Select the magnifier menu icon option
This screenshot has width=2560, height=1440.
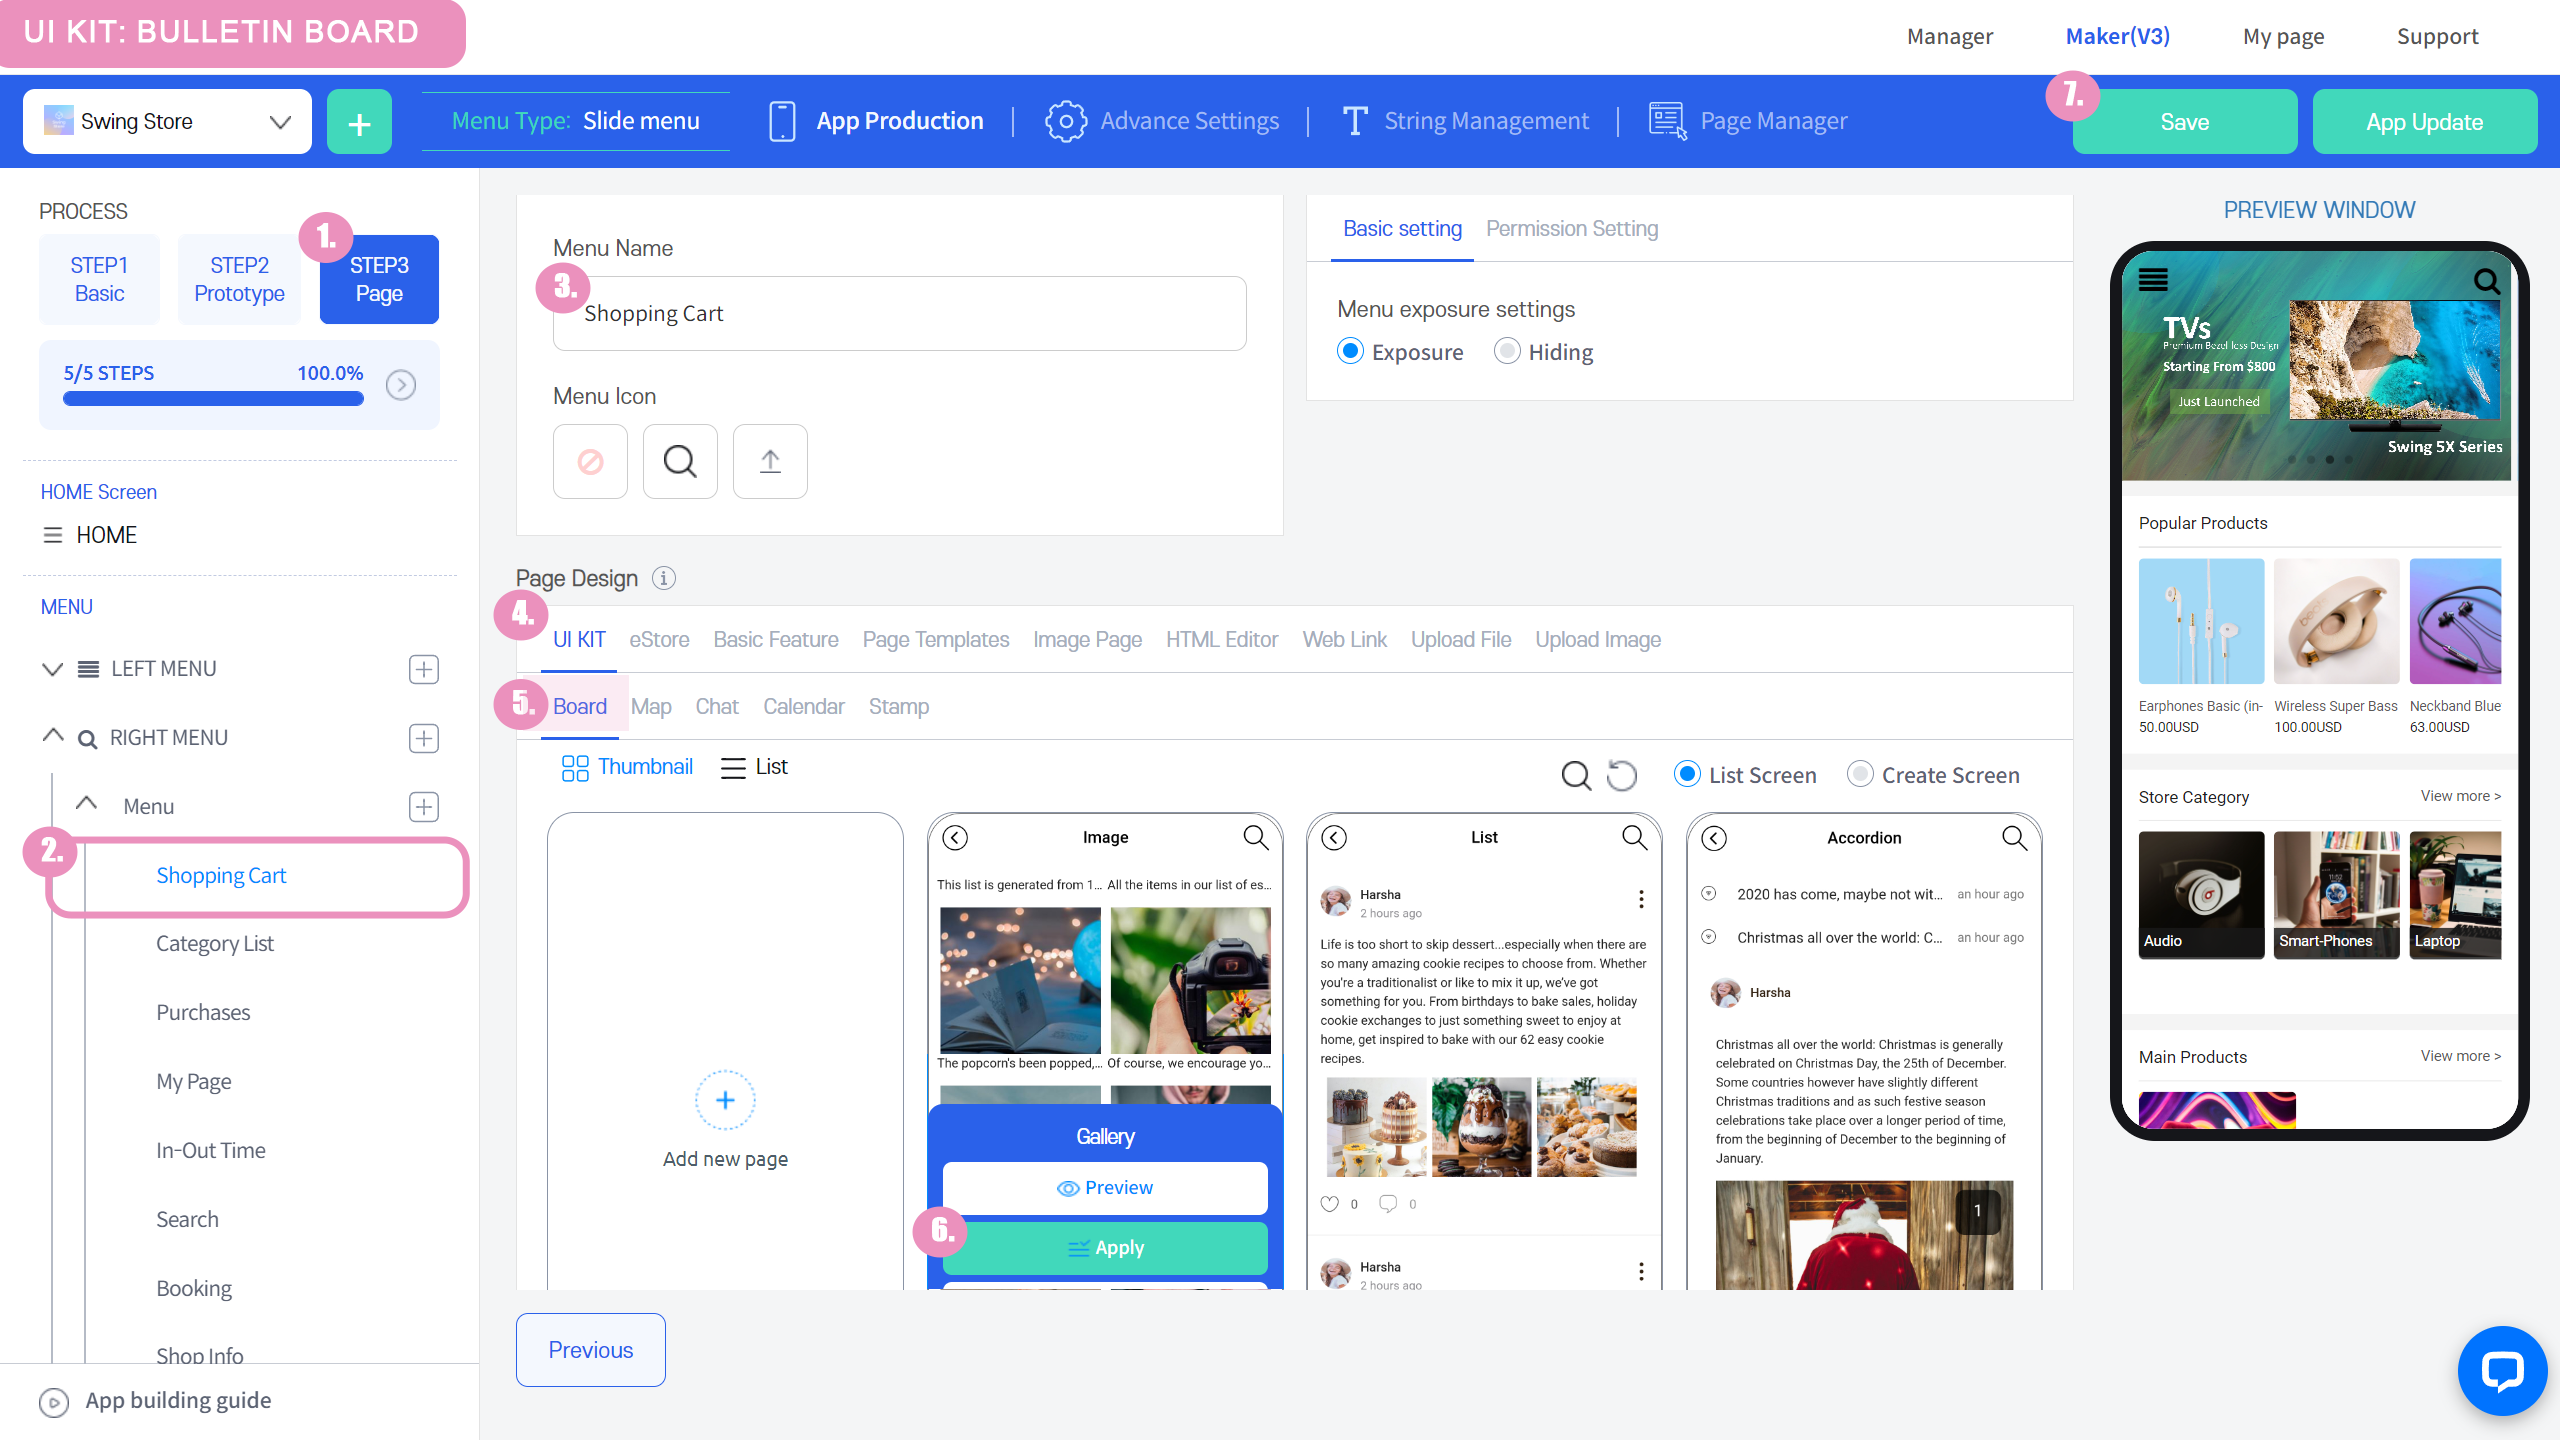[x=680, y=461]
